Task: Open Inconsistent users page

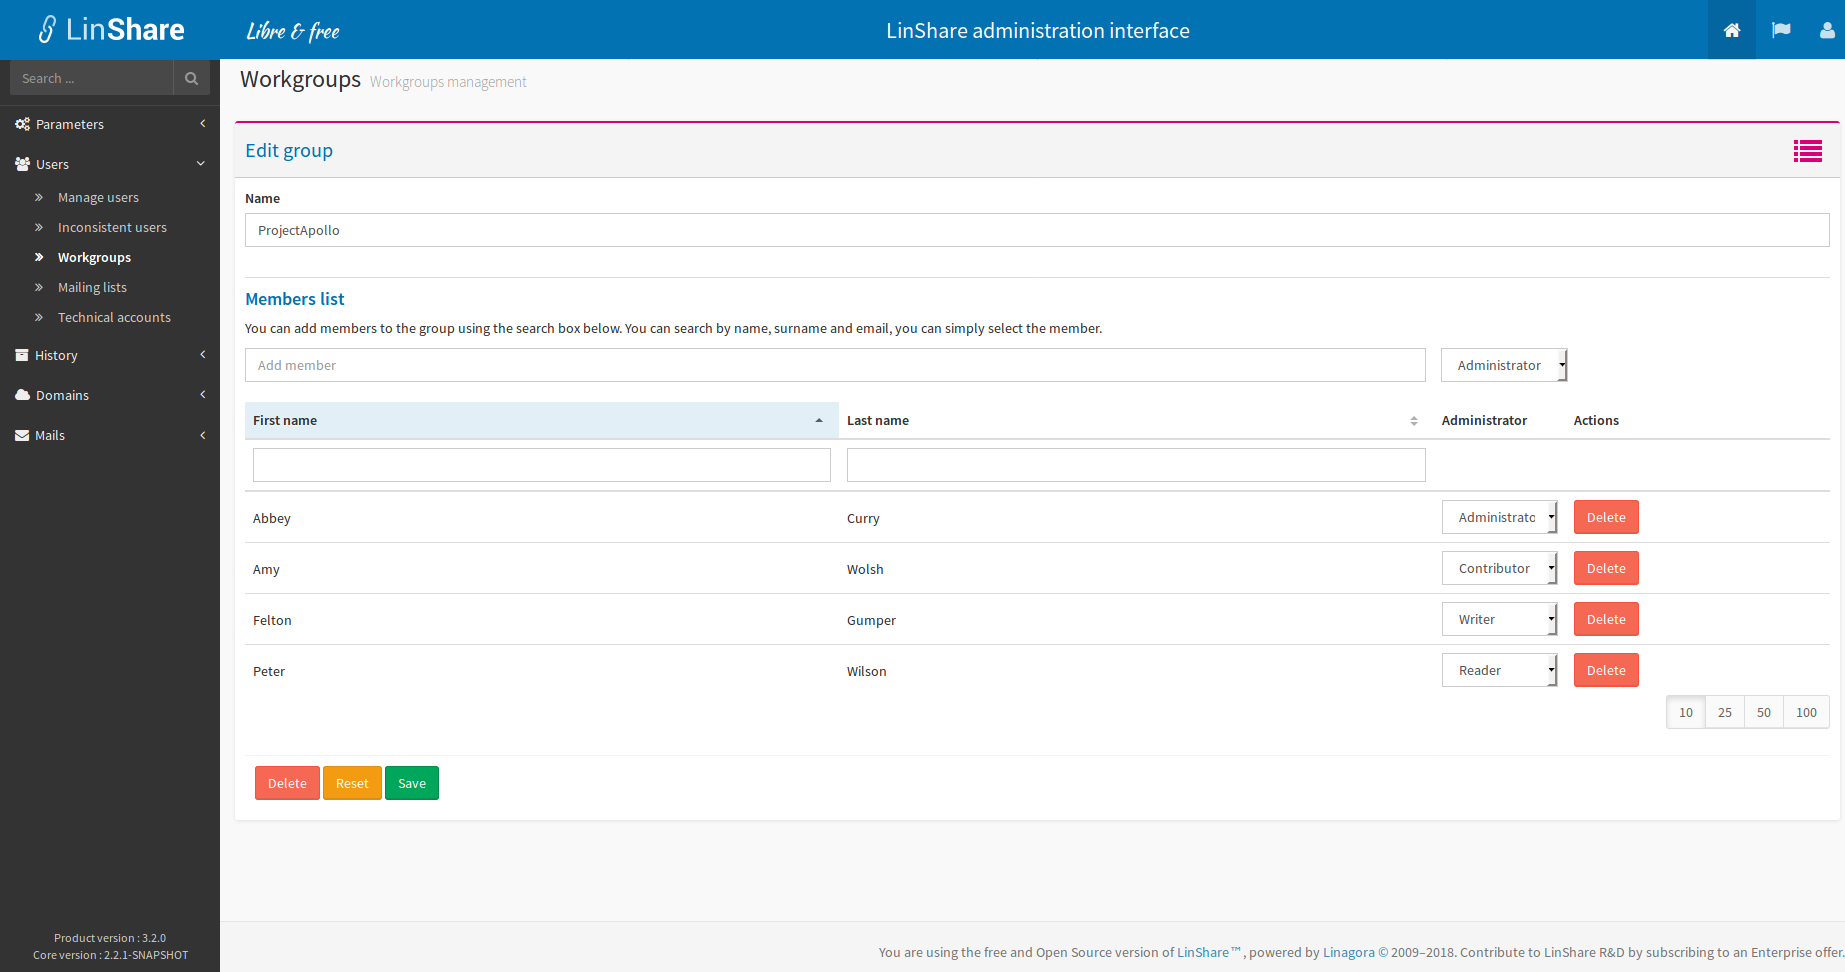Action: pyautogui.click(x=112, y=227)
